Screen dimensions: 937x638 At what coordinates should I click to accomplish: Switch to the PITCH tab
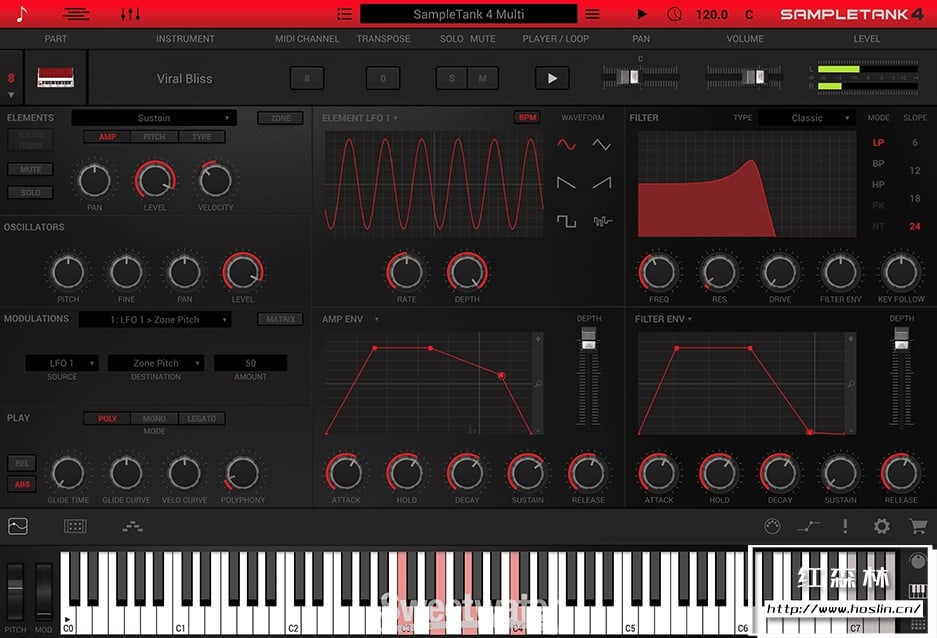154,137
